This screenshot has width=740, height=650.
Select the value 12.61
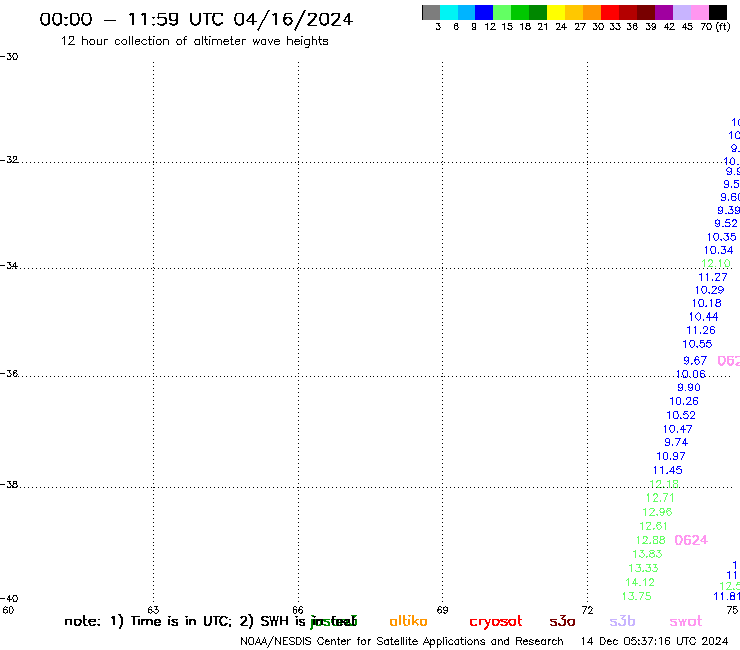(x=654, y=526)
